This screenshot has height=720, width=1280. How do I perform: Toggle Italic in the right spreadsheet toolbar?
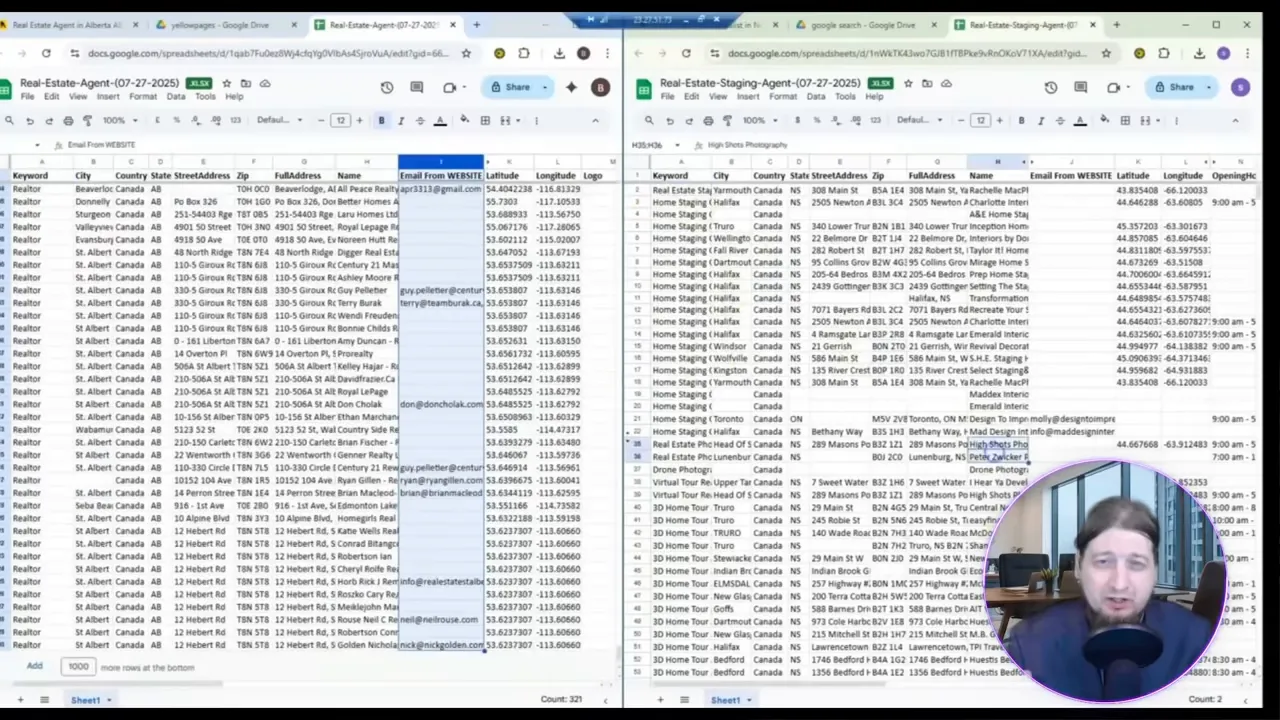1041,120
